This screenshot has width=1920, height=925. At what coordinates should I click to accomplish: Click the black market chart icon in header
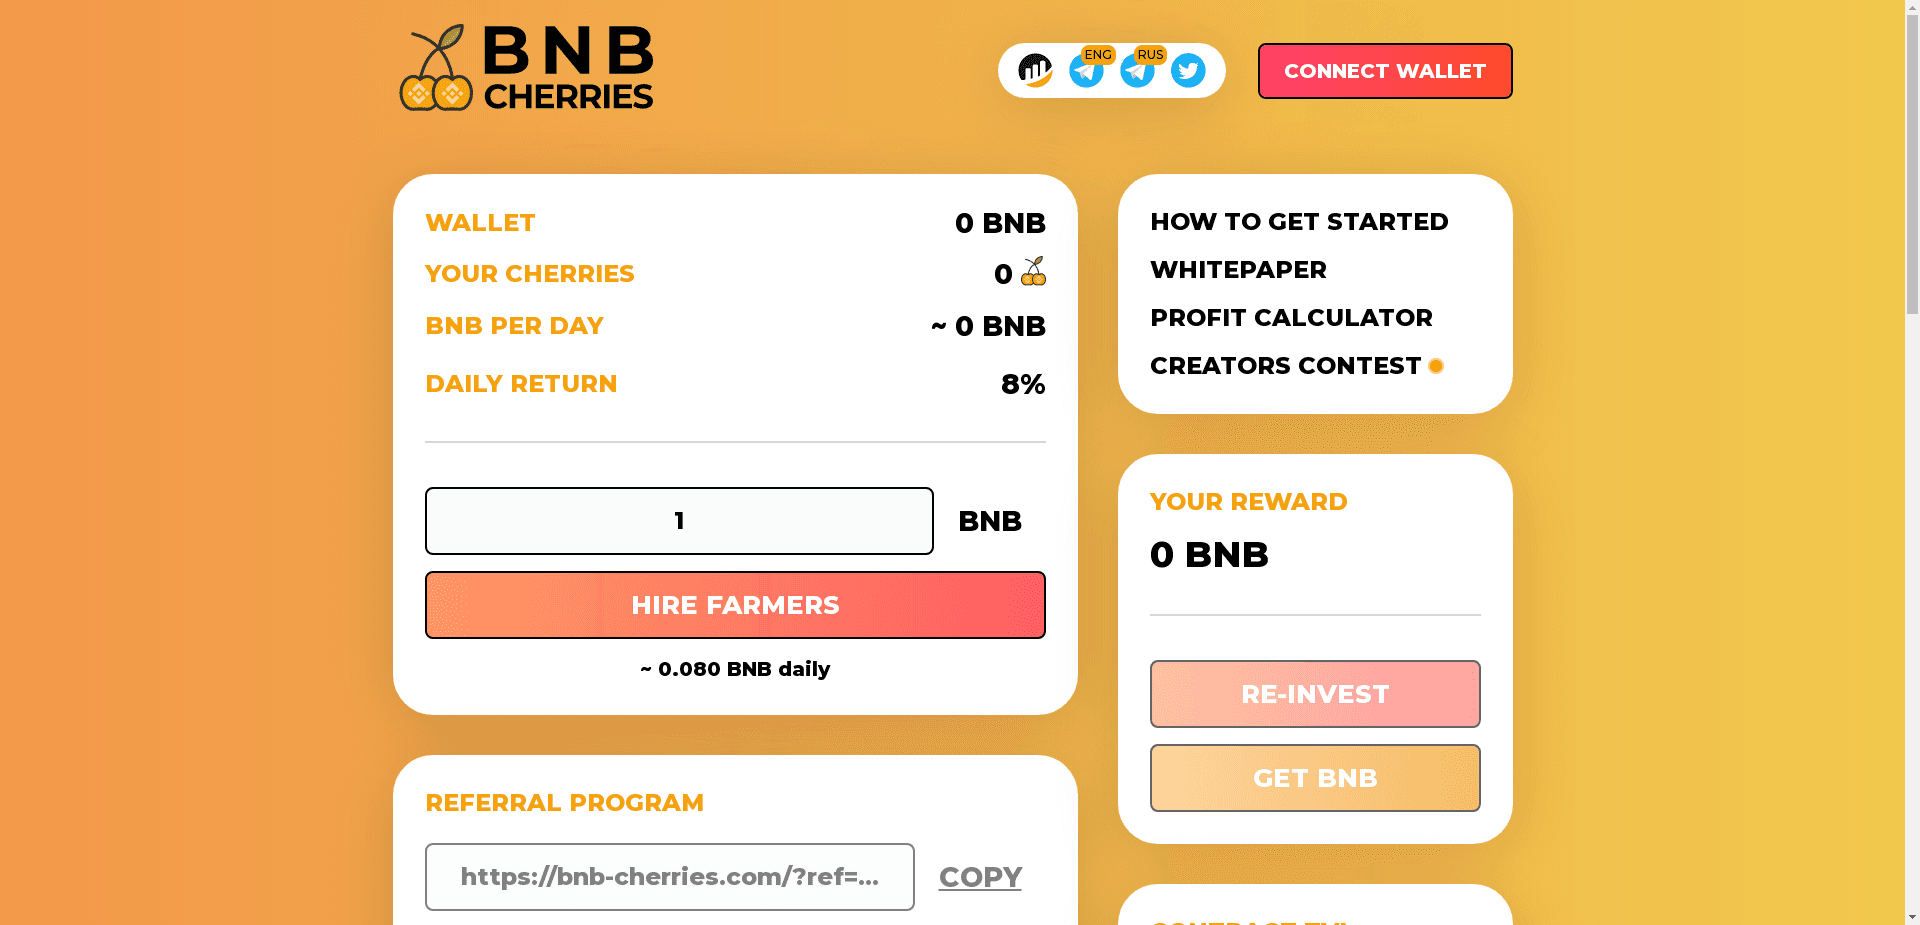coord(1036,71)
